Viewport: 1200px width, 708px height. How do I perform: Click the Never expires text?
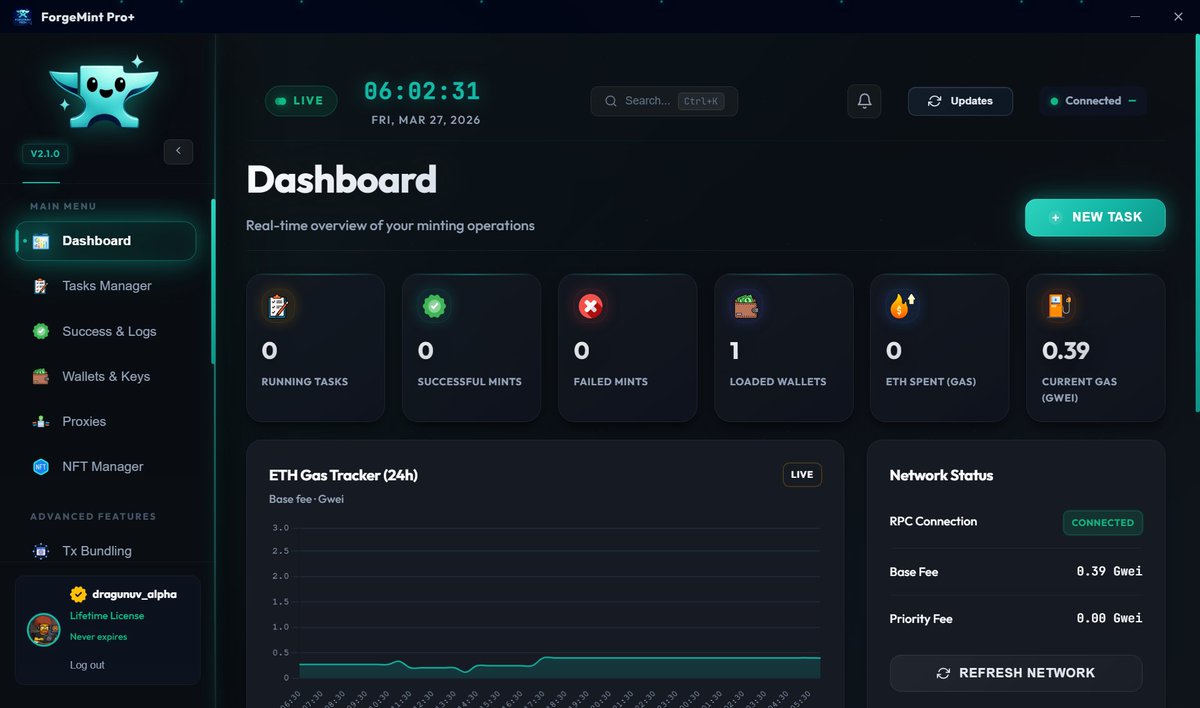pyautogui.click(x=98, y=637)
